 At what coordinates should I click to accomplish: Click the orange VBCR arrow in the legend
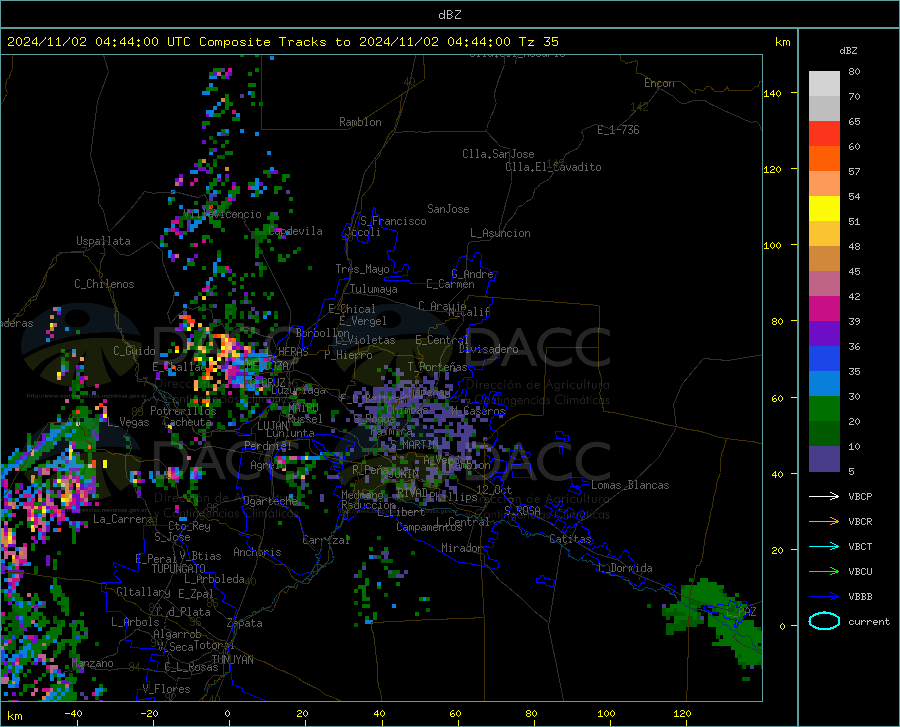(x=824, y=521)
